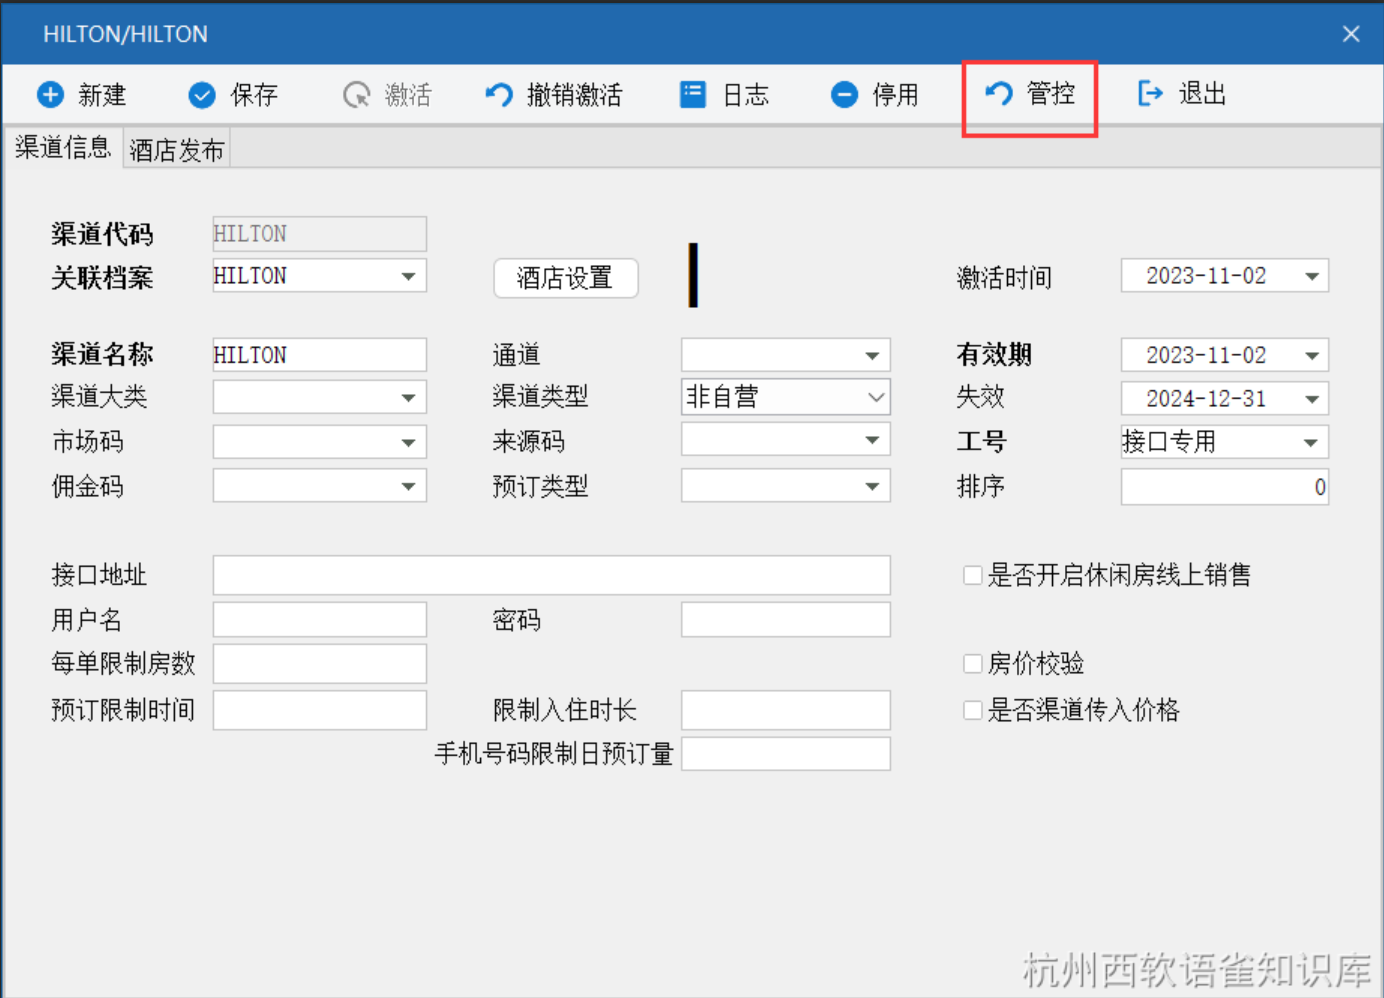Click the 保存 checkmark icon

[x=202, y=95]
